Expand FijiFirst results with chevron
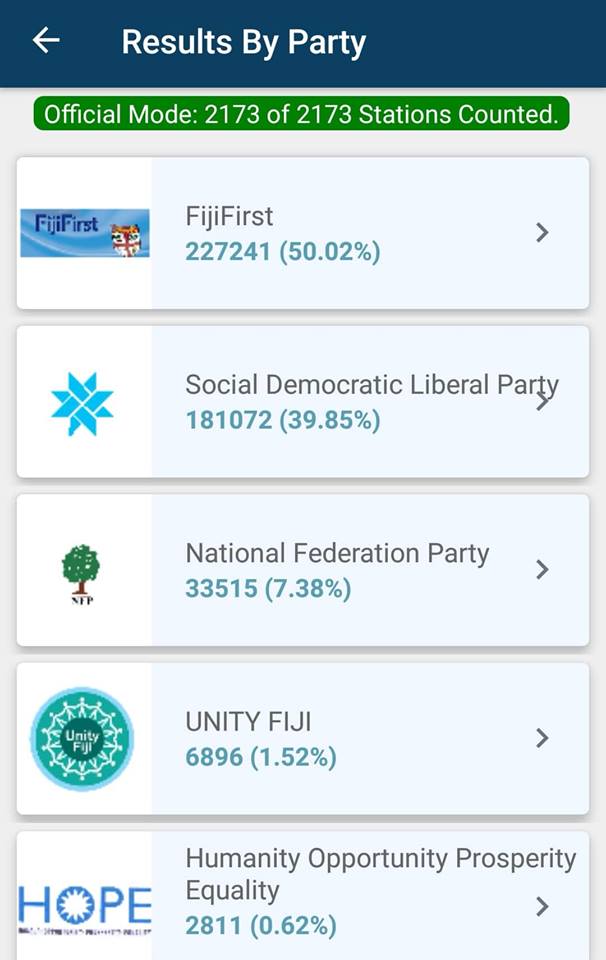The image size is (606, 960). tap(542, 233)
